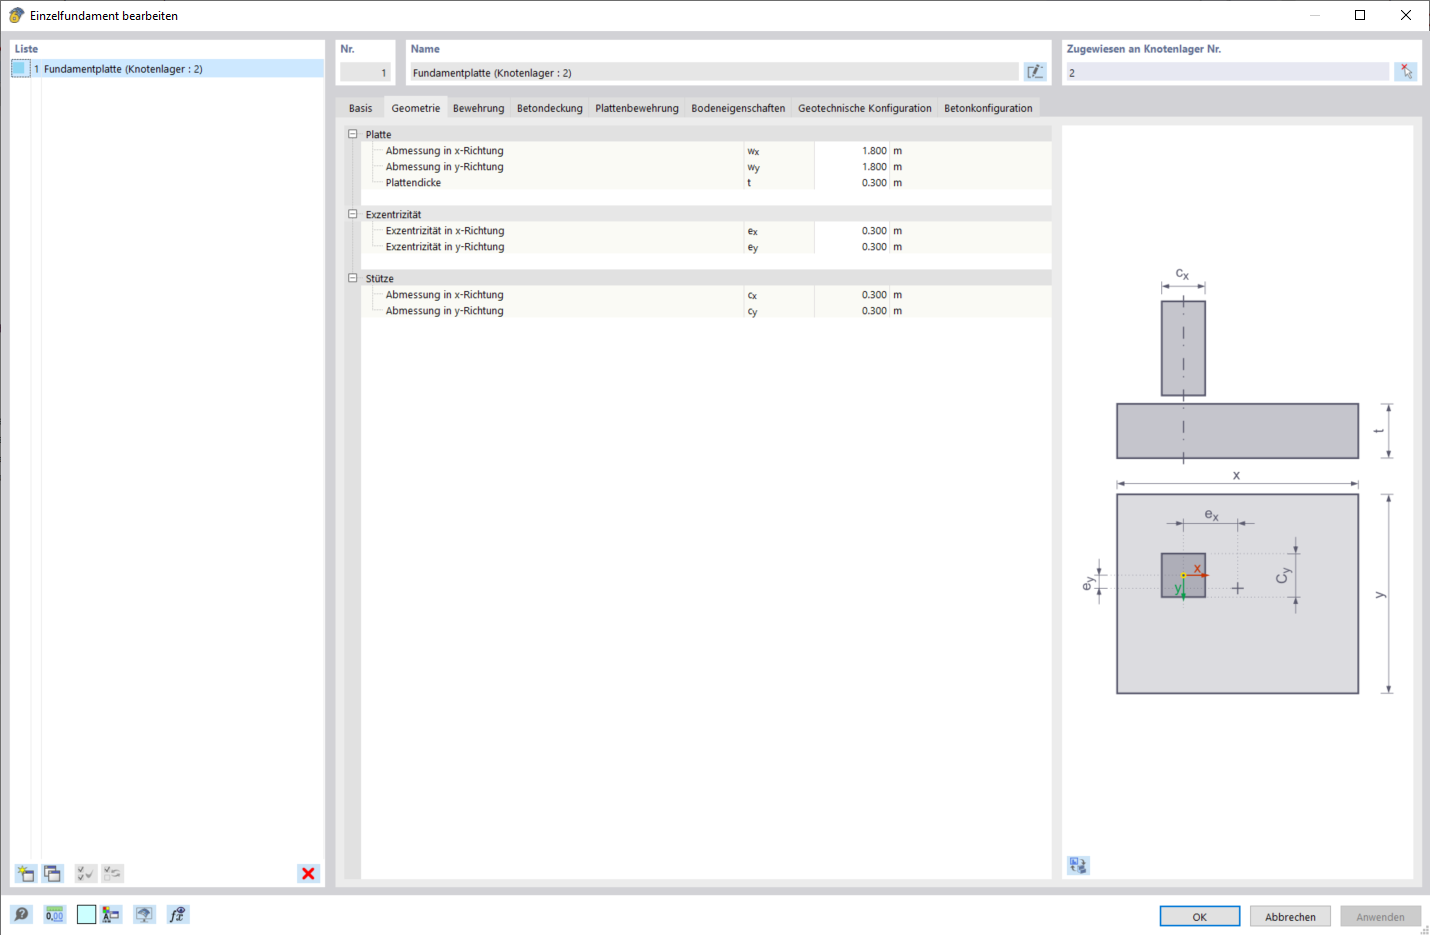
Task: Click the Nr. field showing 1
Action: (x=365, y=72)
